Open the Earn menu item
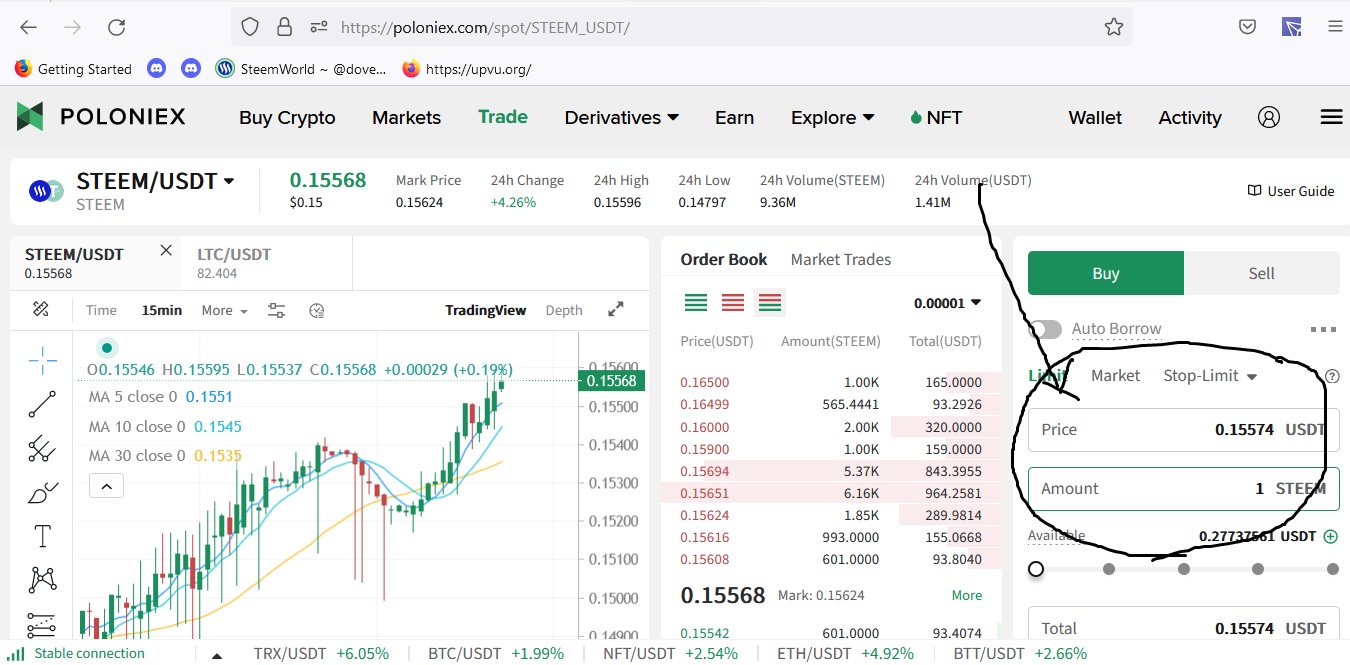This screenshot has width=1350, height=665. pos(734,117)
